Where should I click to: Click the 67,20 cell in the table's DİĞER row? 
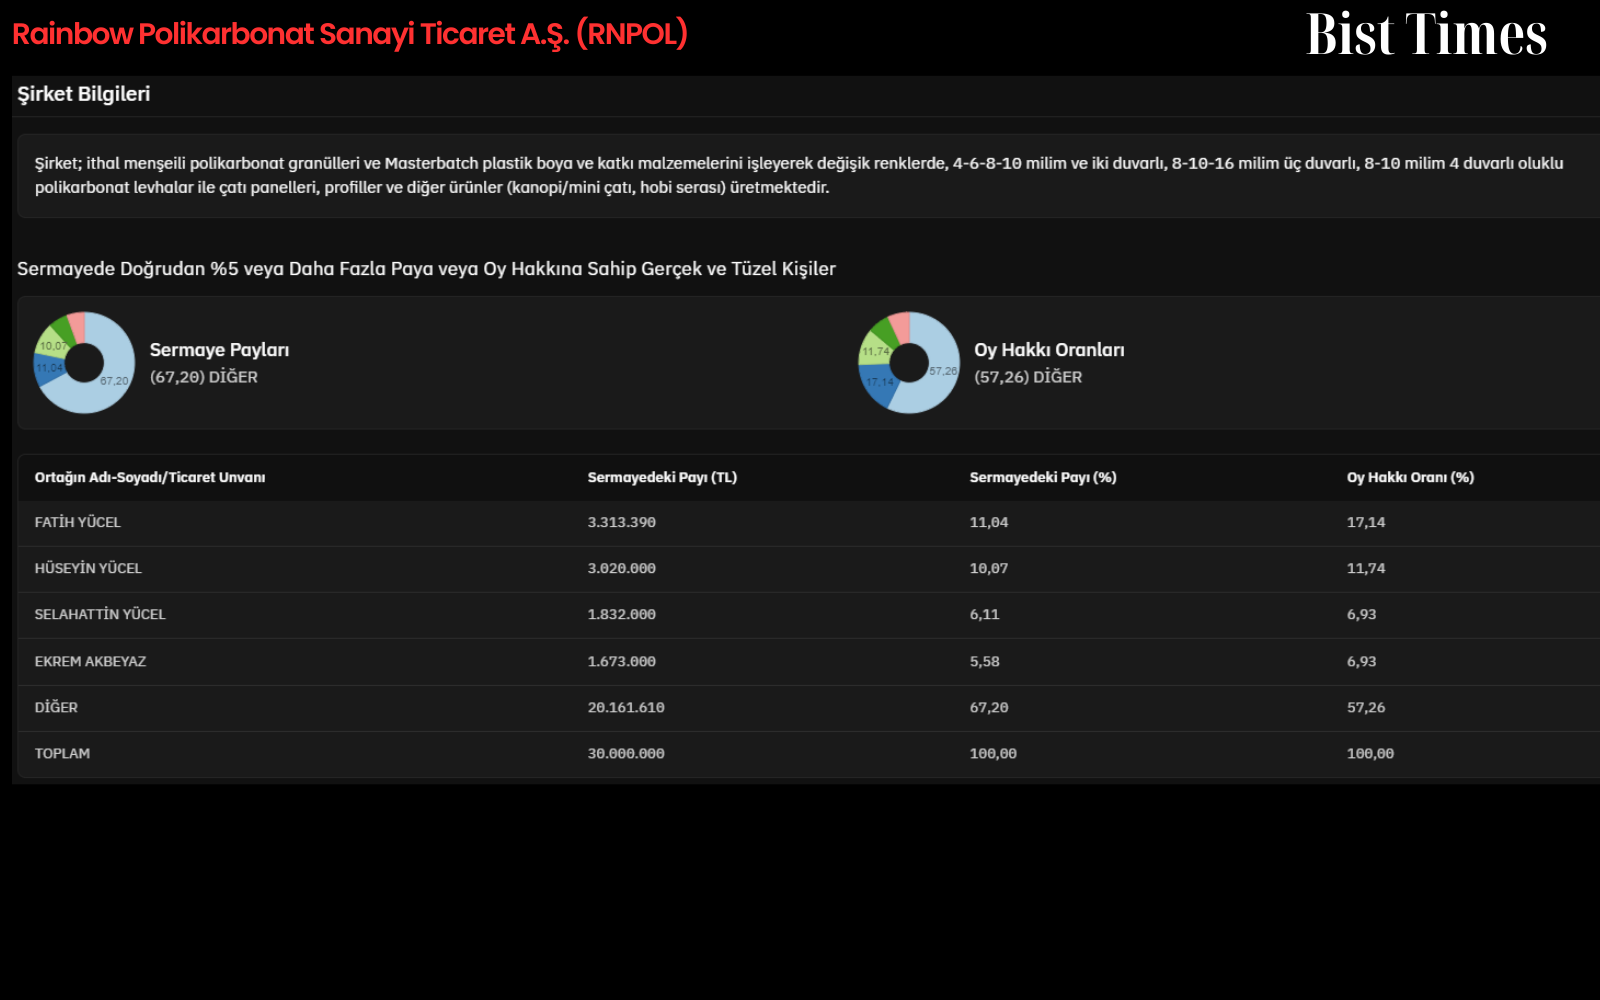989,707
